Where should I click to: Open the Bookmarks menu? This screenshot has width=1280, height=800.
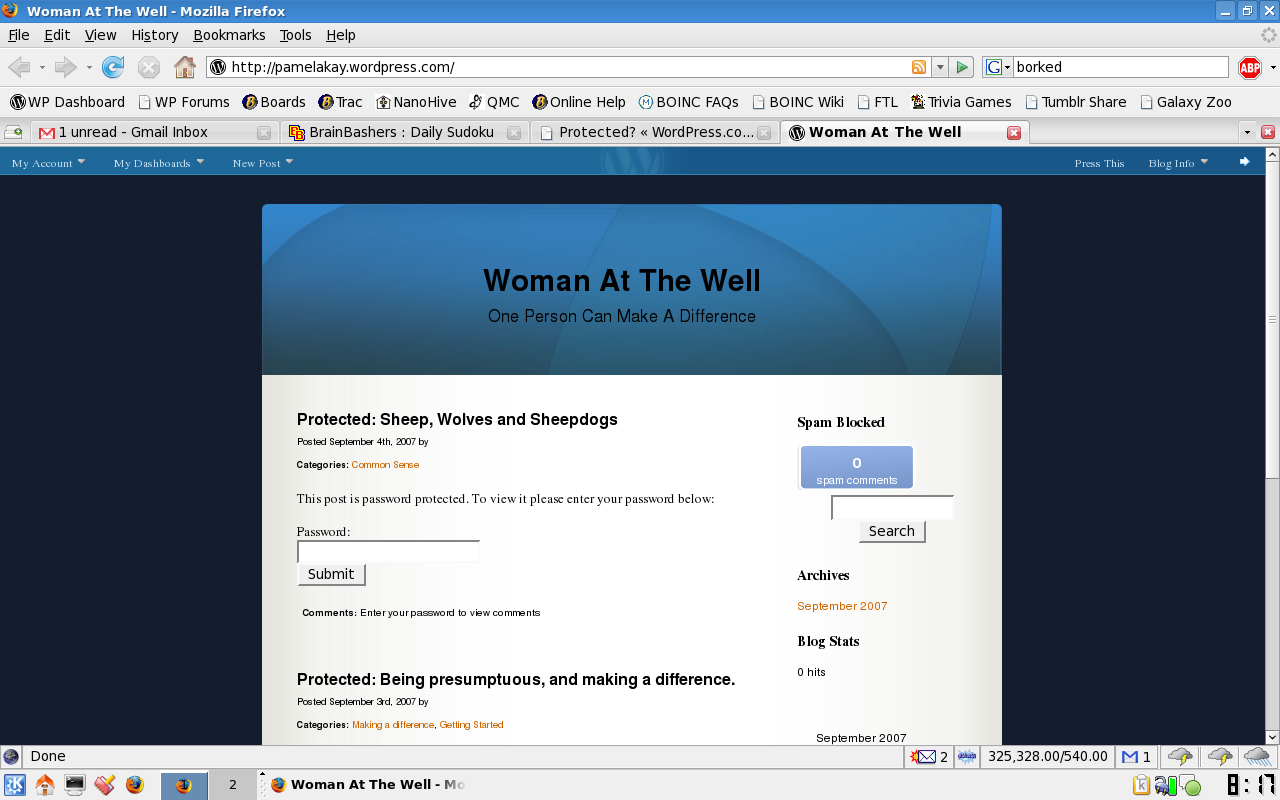tap(229, 35)
